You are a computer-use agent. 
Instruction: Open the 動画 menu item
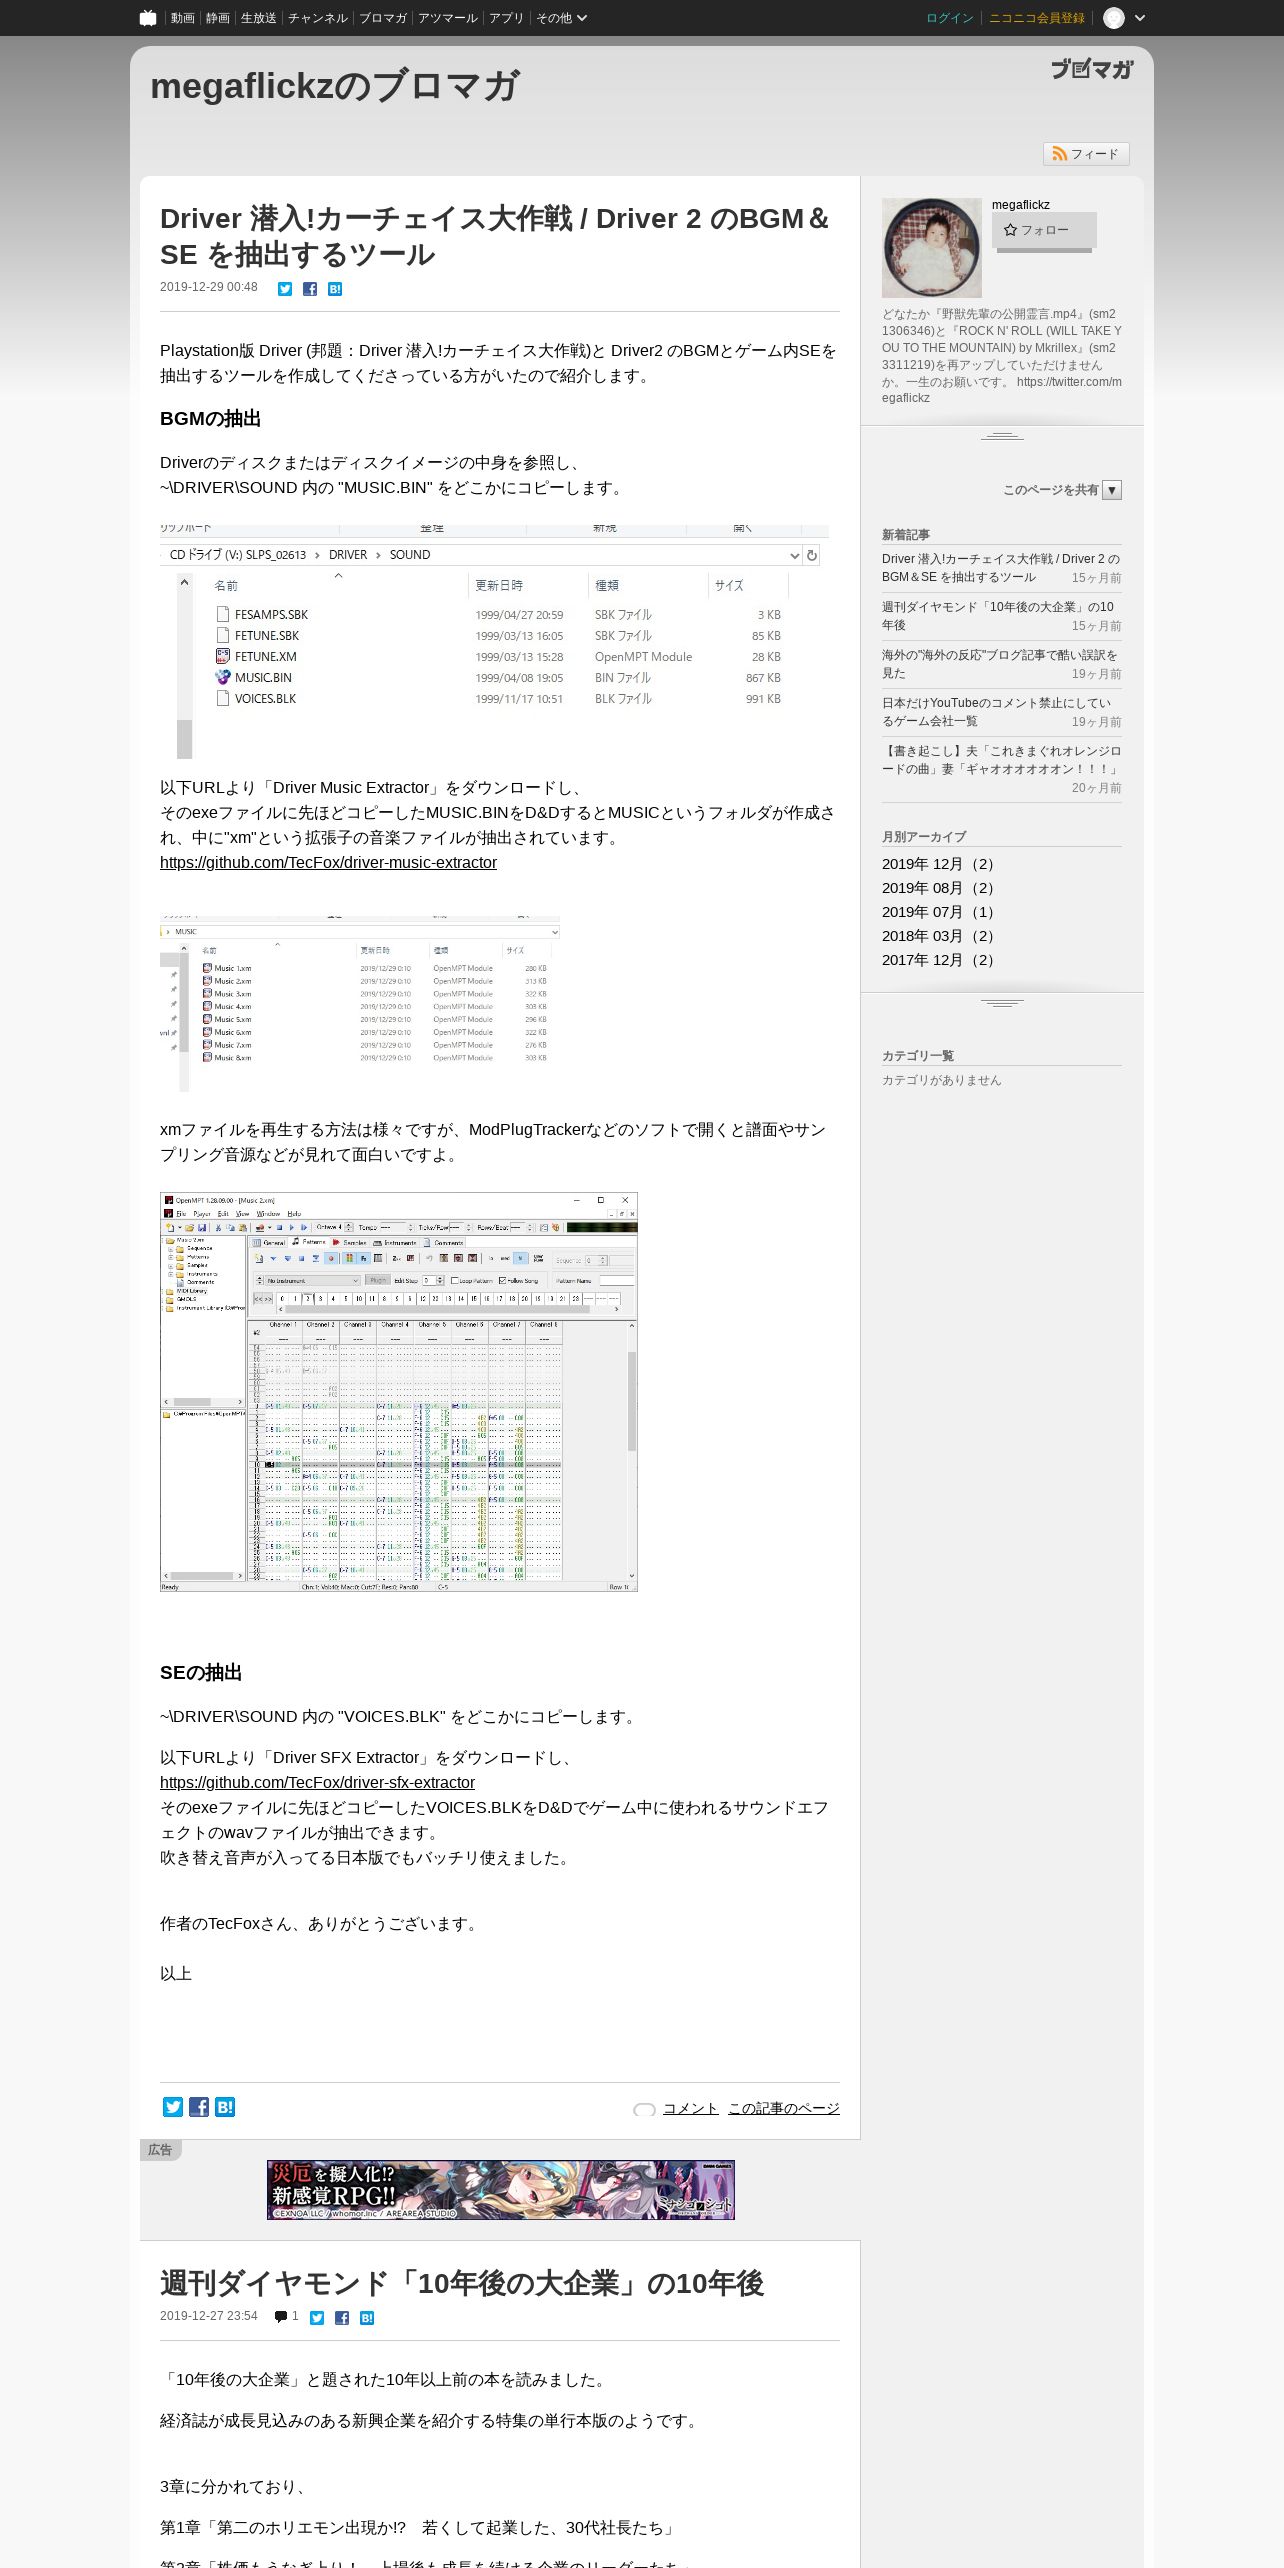point(182,18)
